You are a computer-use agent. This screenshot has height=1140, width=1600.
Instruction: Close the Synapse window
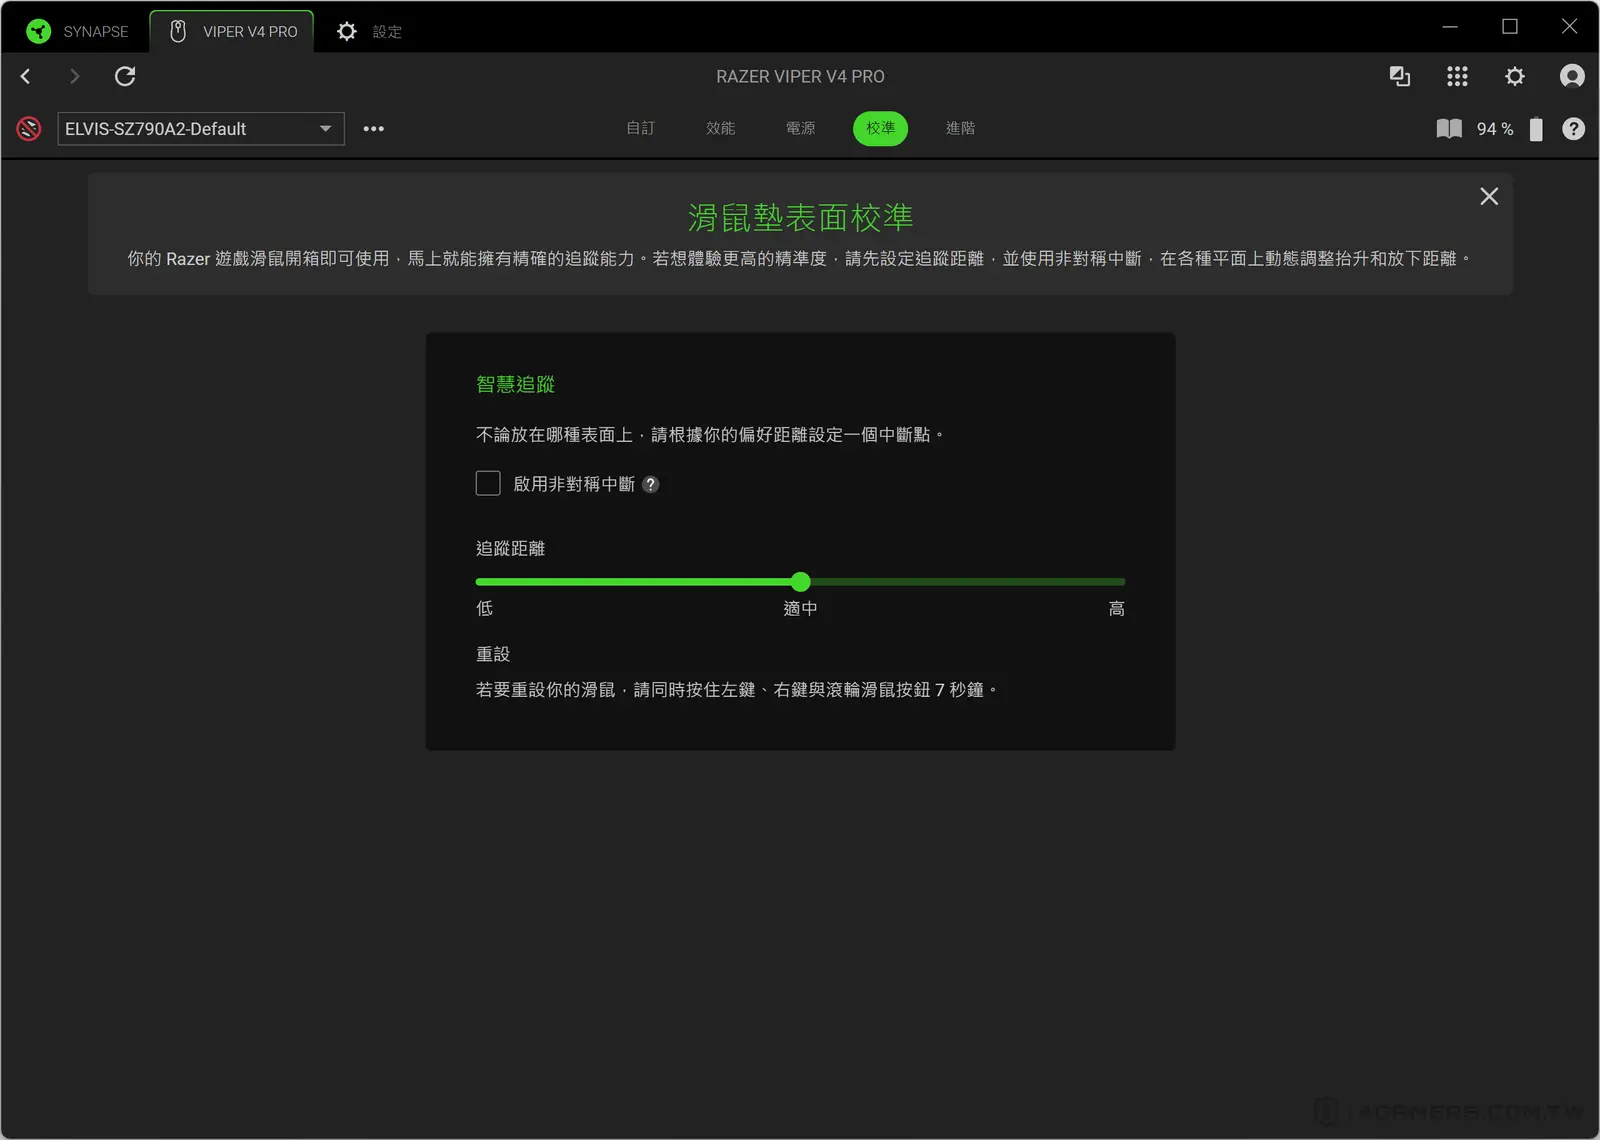tap(1570, 27)
